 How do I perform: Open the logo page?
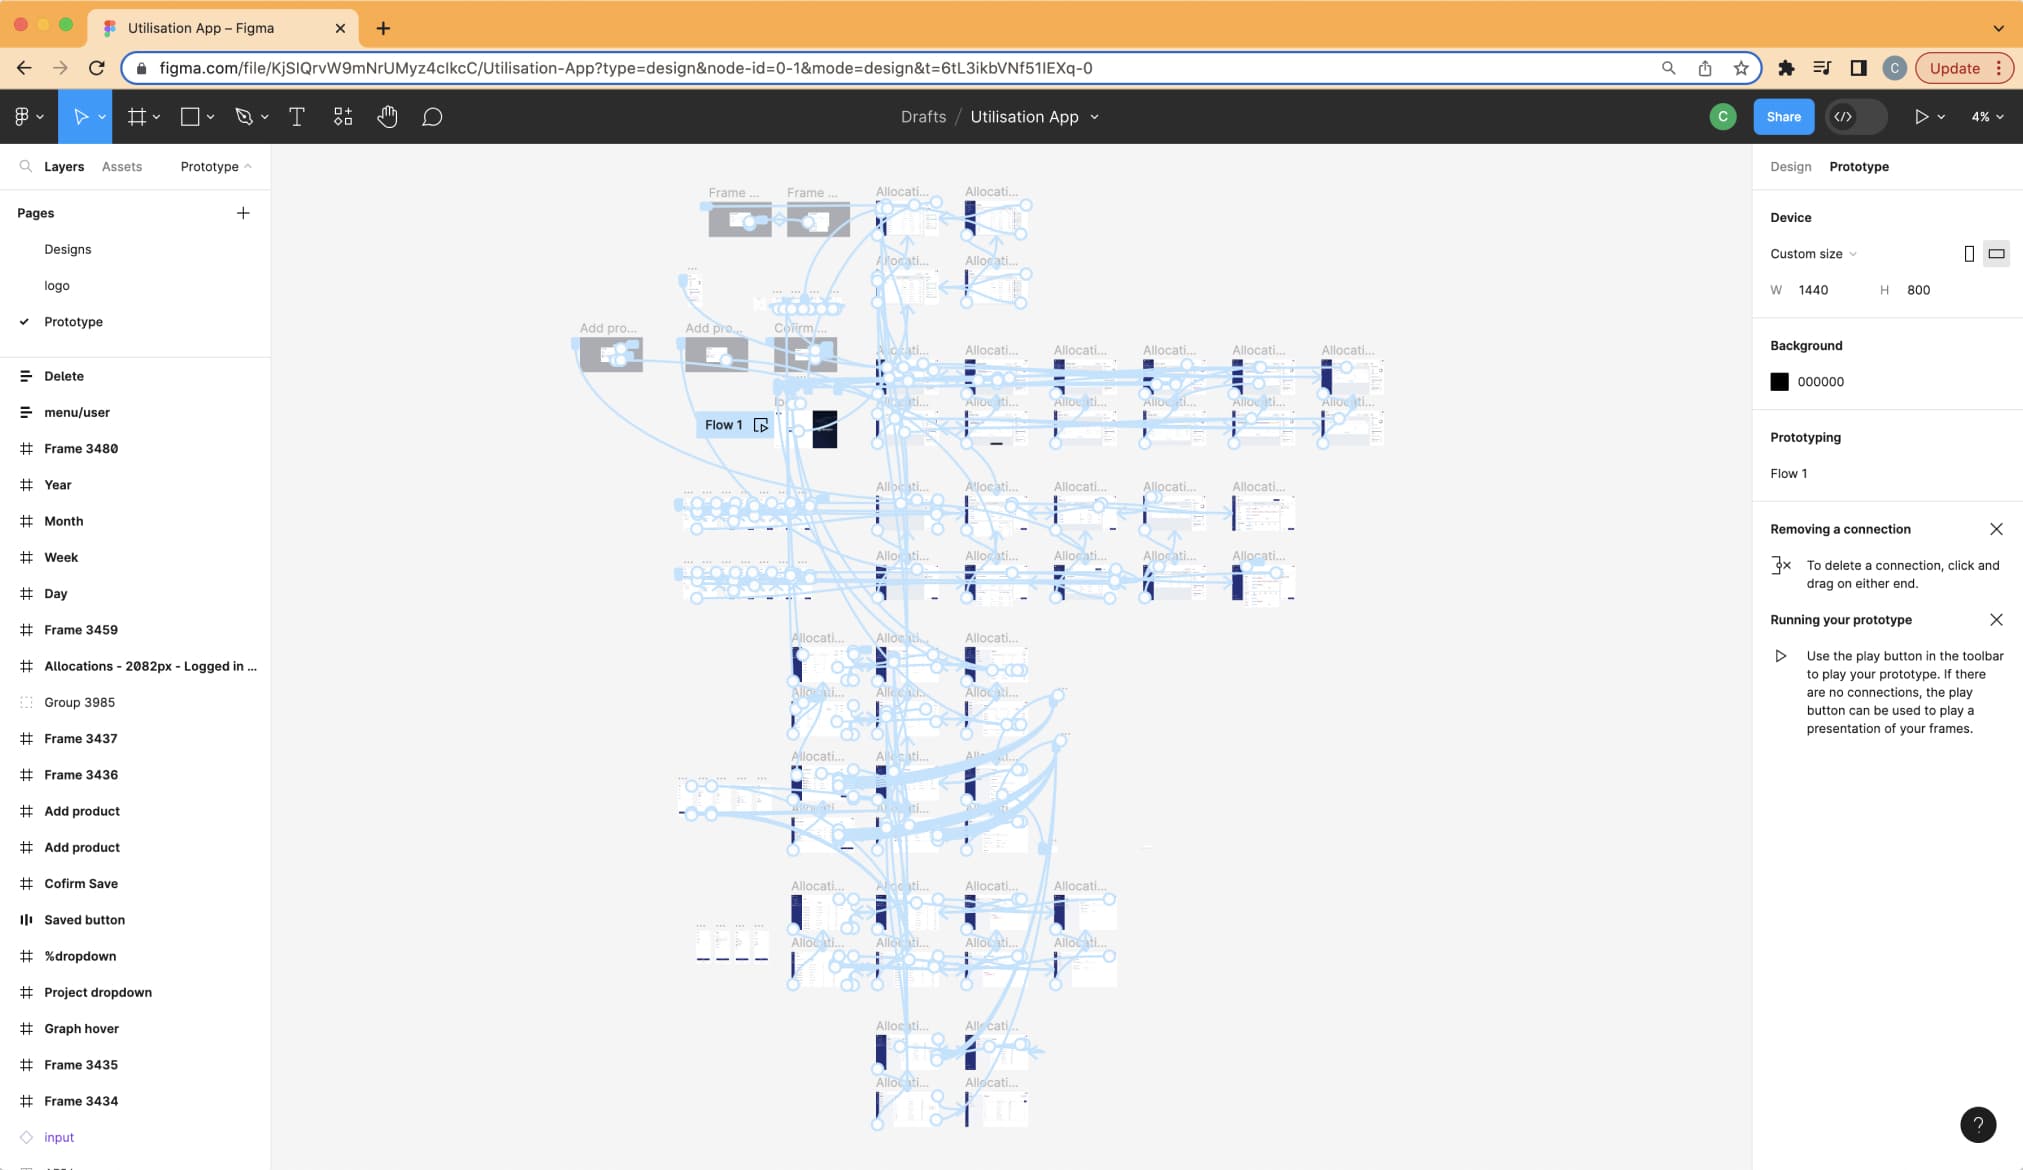click(57, 285)
